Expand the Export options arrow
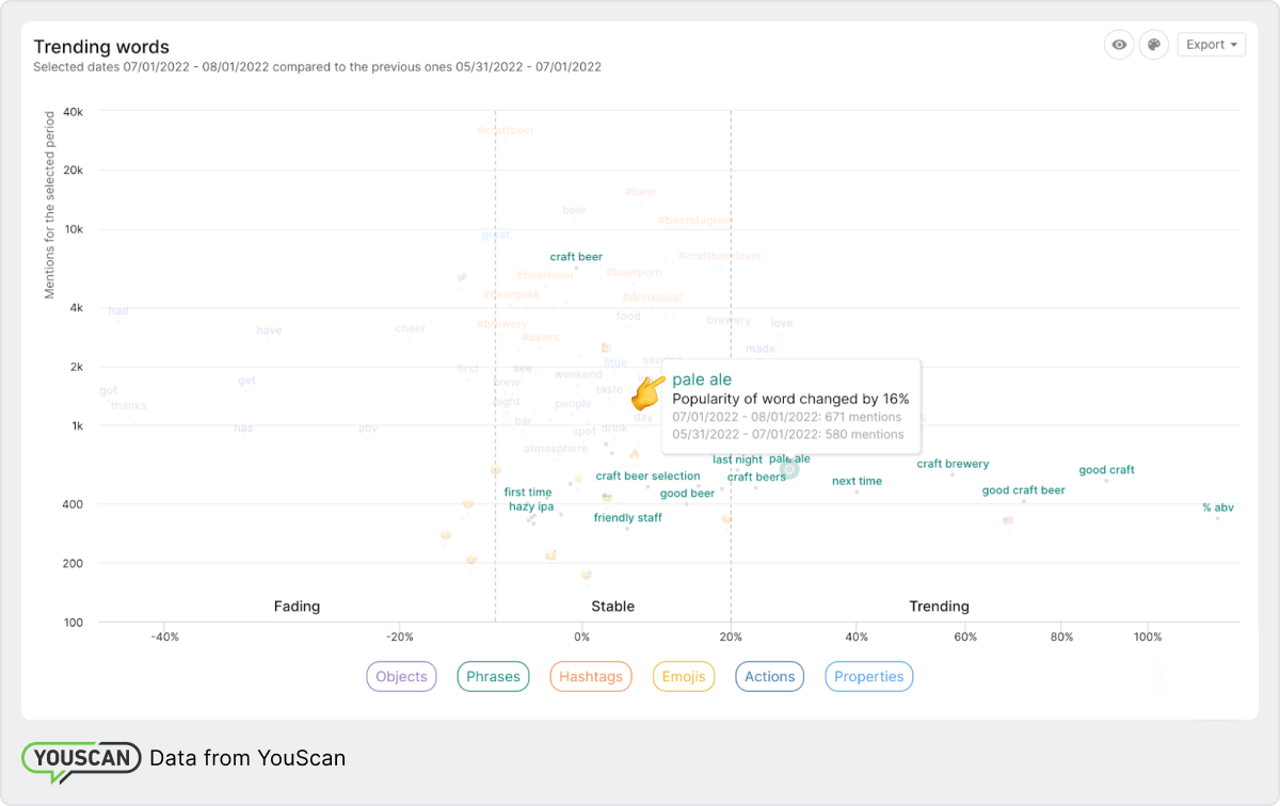The width and height of the screenshot is (1280, 806). click(1232, 44)
